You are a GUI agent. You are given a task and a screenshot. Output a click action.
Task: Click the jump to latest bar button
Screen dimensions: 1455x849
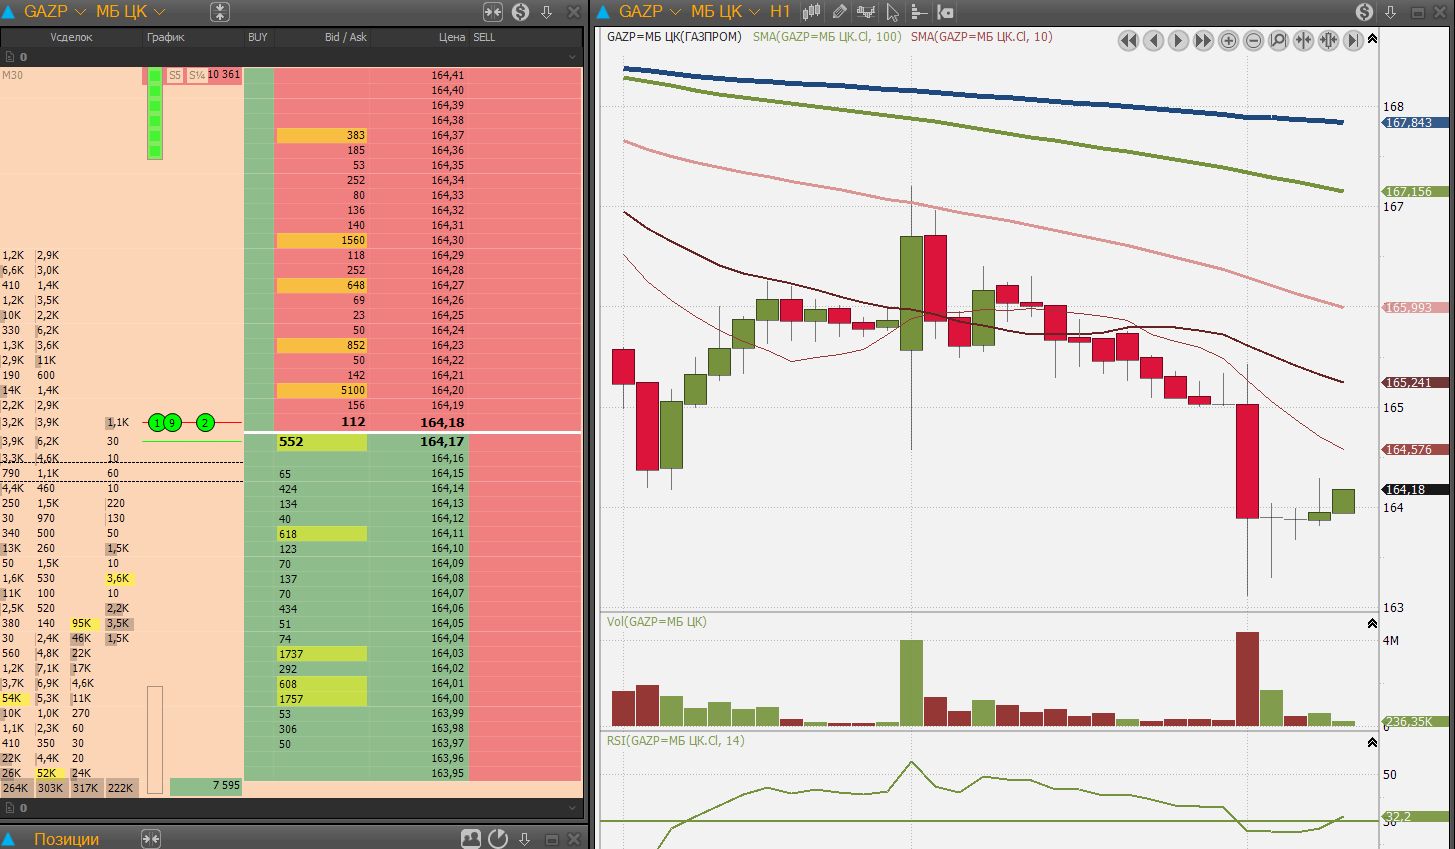point(1353,40)
